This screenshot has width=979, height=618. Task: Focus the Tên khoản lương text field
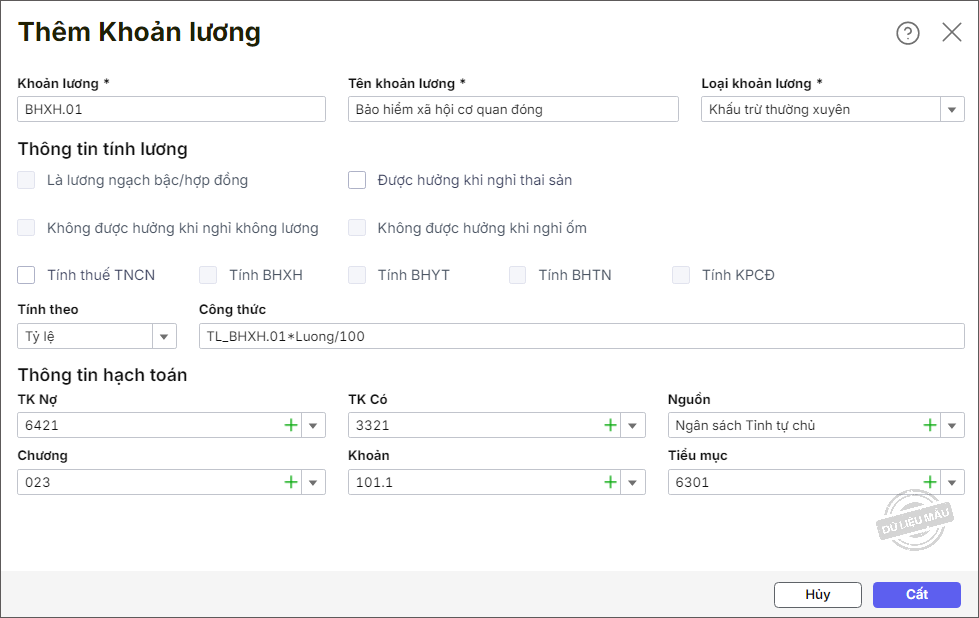pos(513,109)
